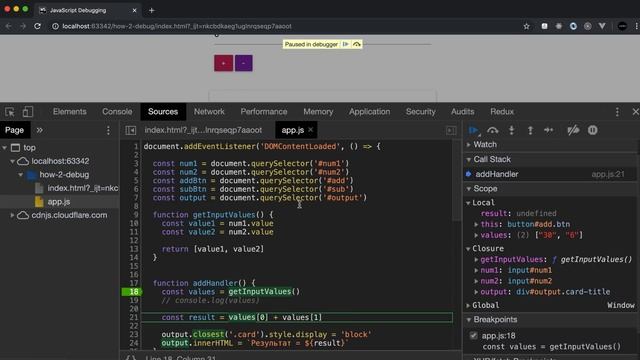Expand the Global scope group

click(x=468, y=305)
